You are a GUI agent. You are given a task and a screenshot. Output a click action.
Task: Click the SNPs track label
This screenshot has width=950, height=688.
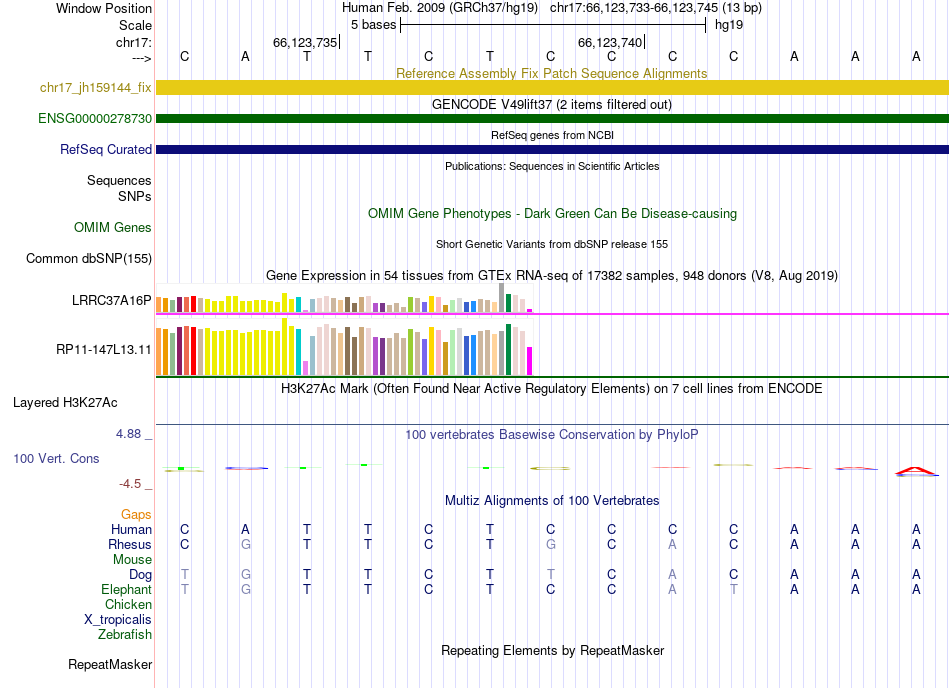(x=135, y=196)
